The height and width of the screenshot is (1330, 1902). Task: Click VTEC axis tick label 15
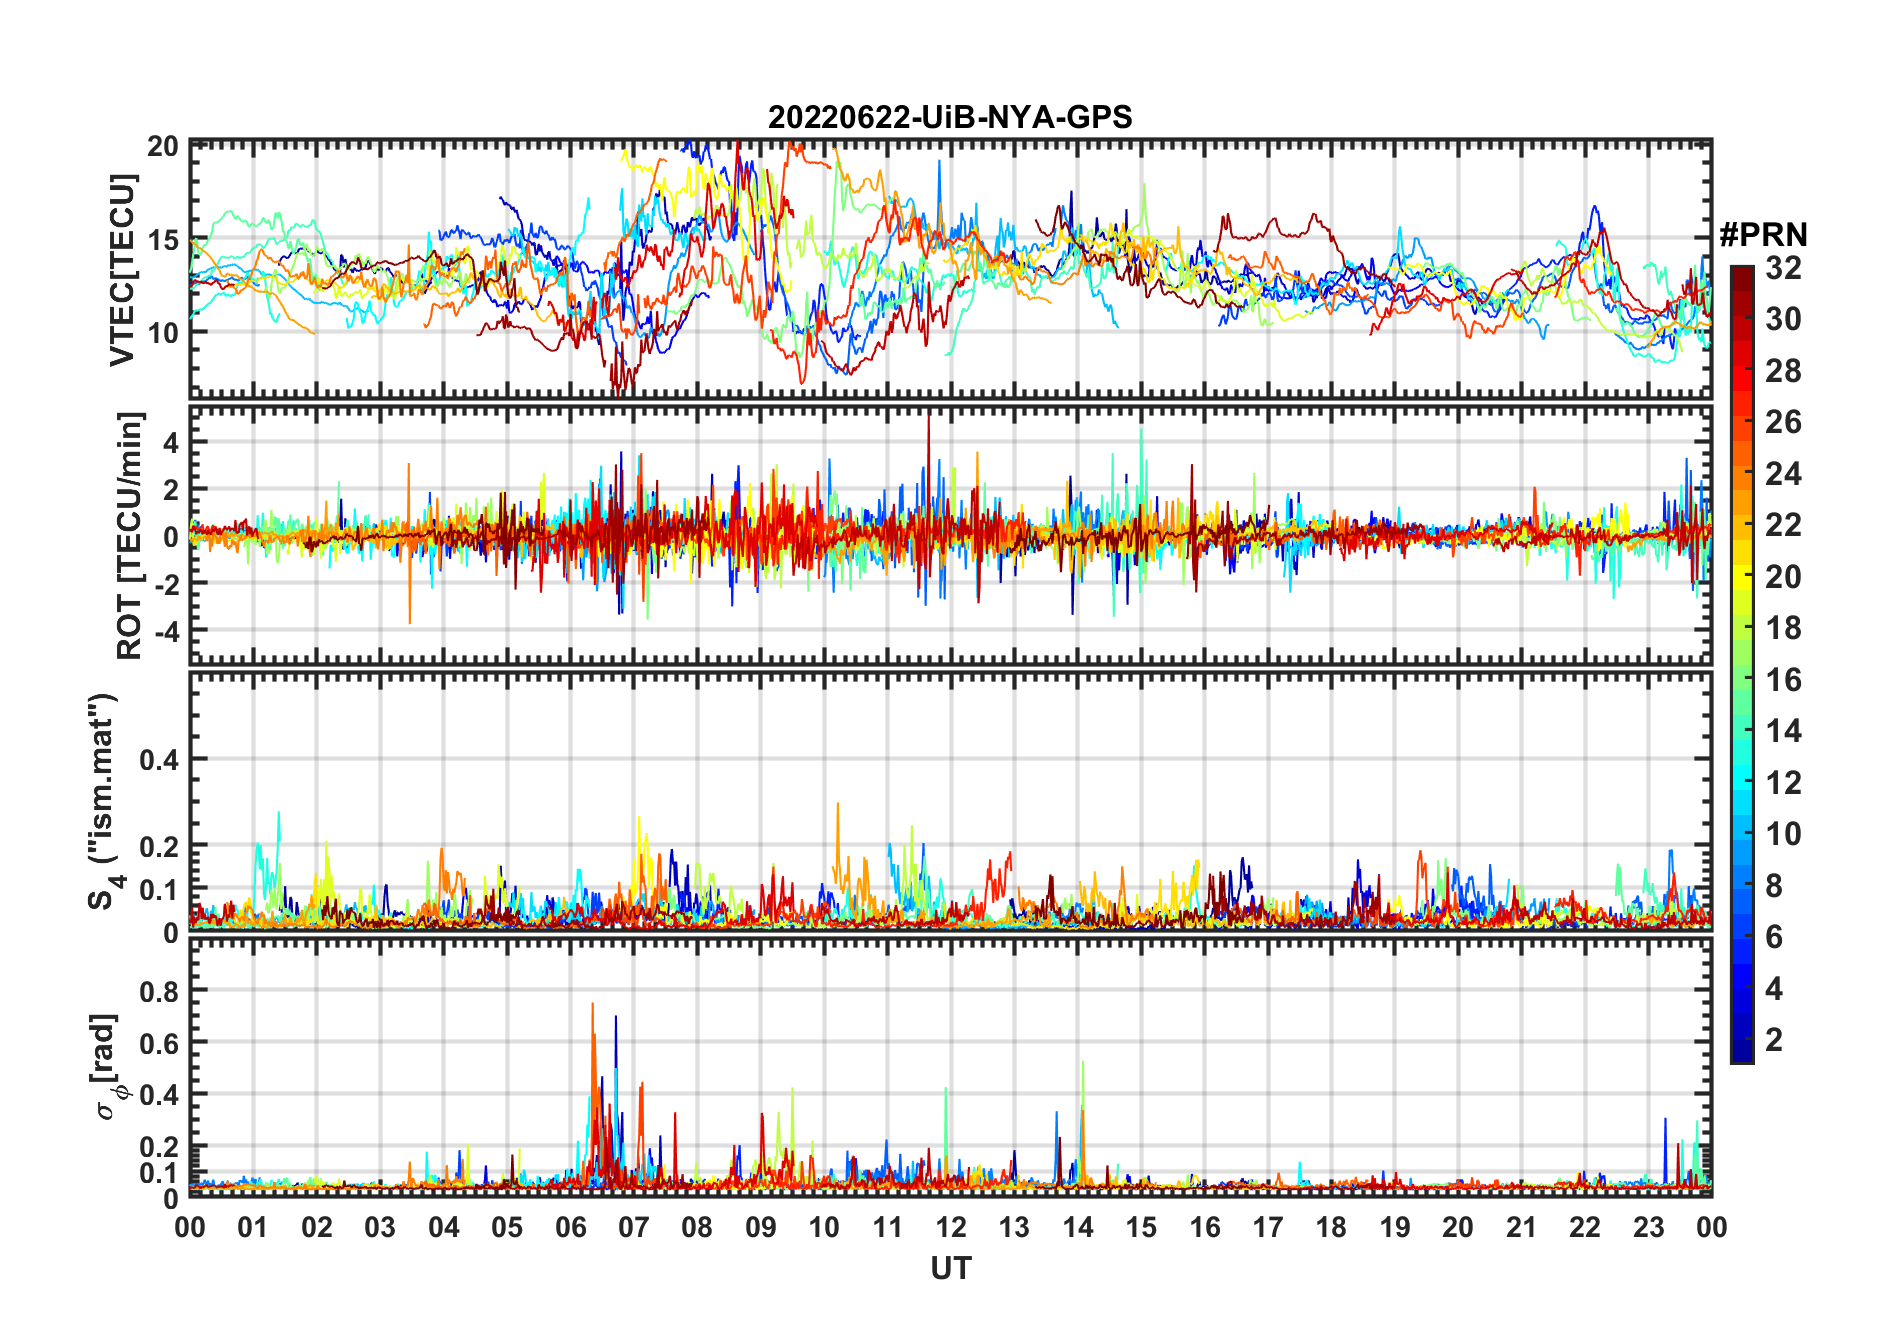pyautogui.click(x=163, y=240)
